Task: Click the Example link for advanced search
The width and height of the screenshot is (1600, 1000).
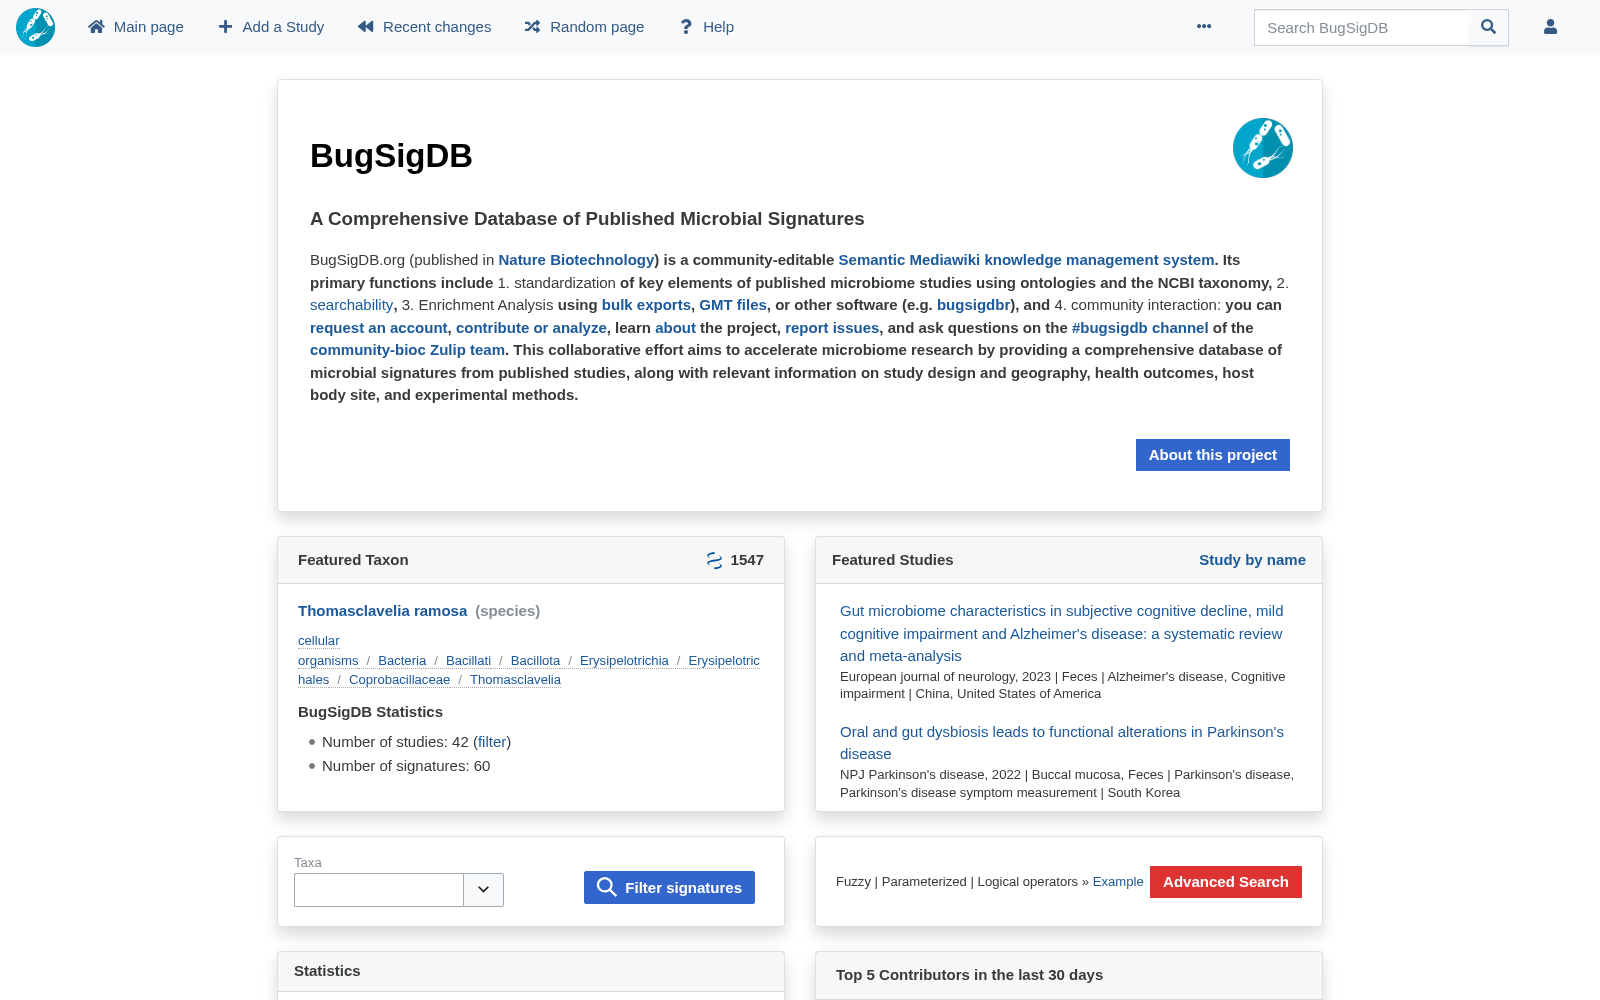Action: [1118, 882]
